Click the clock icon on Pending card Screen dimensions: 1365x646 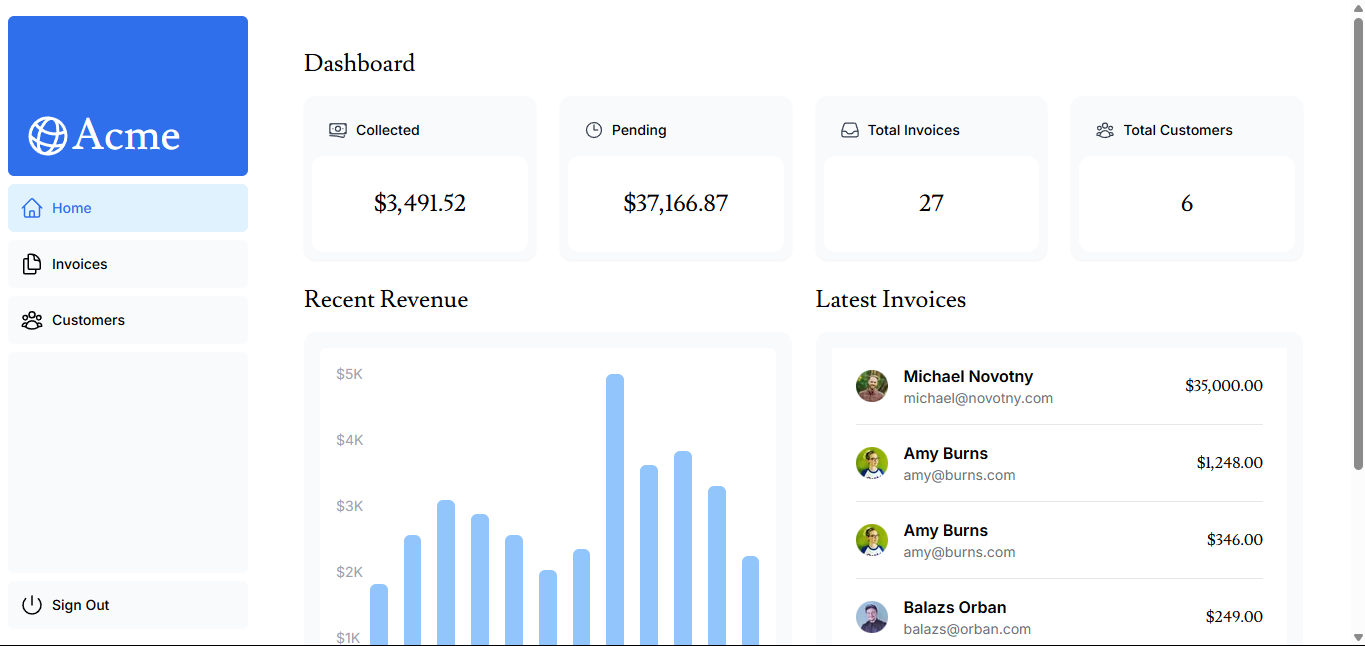590,129
